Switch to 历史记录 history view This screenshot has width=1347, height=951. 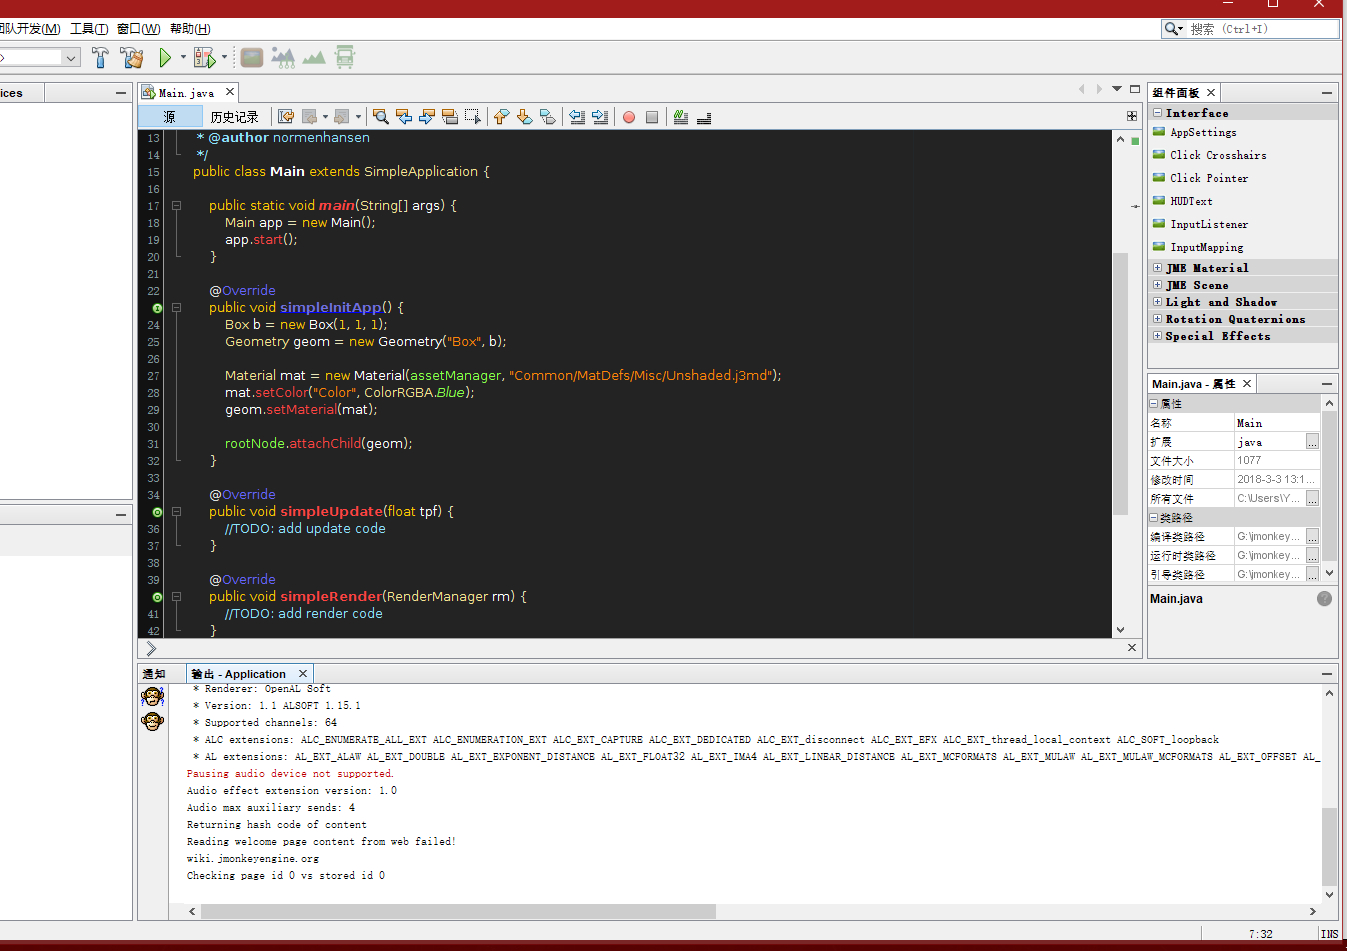click(234, 117)
